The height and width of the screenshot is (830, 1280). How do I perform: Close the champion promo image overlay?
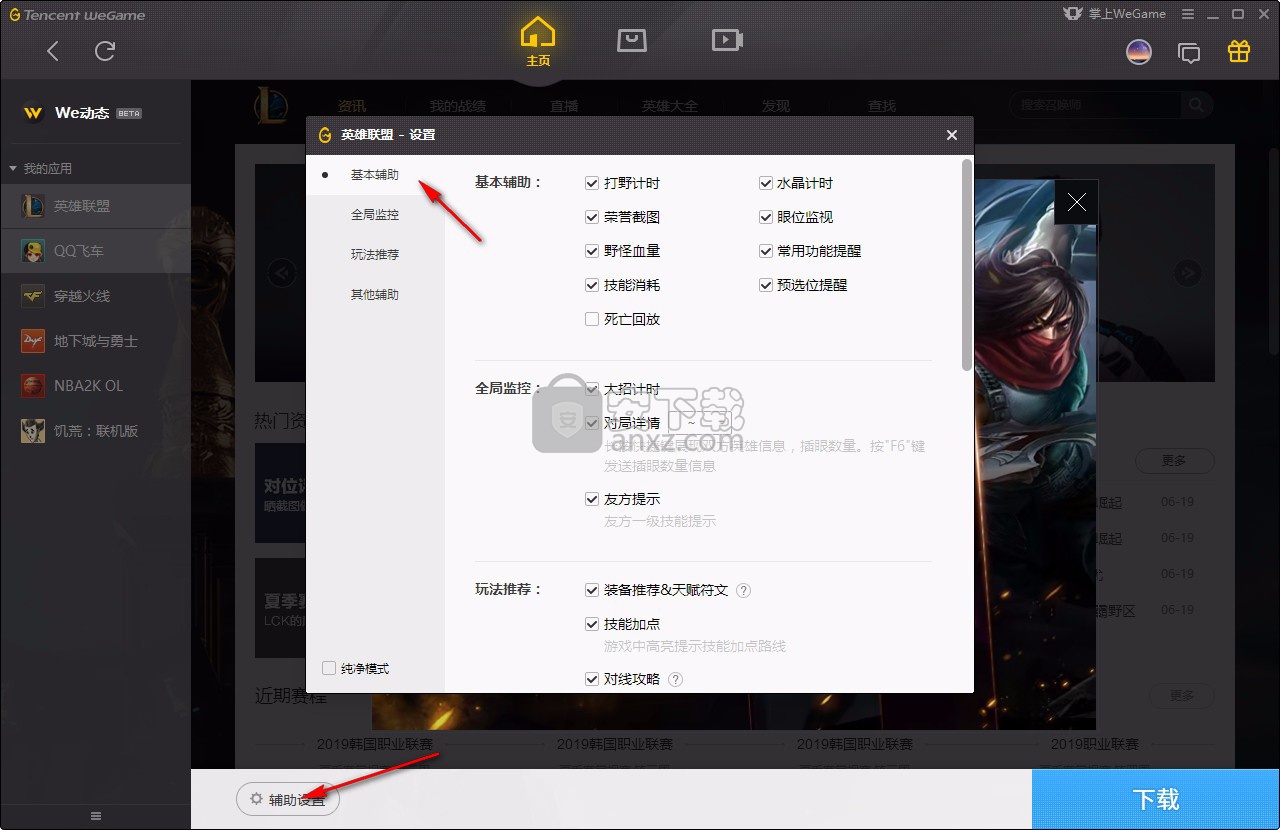[1076, 202]
